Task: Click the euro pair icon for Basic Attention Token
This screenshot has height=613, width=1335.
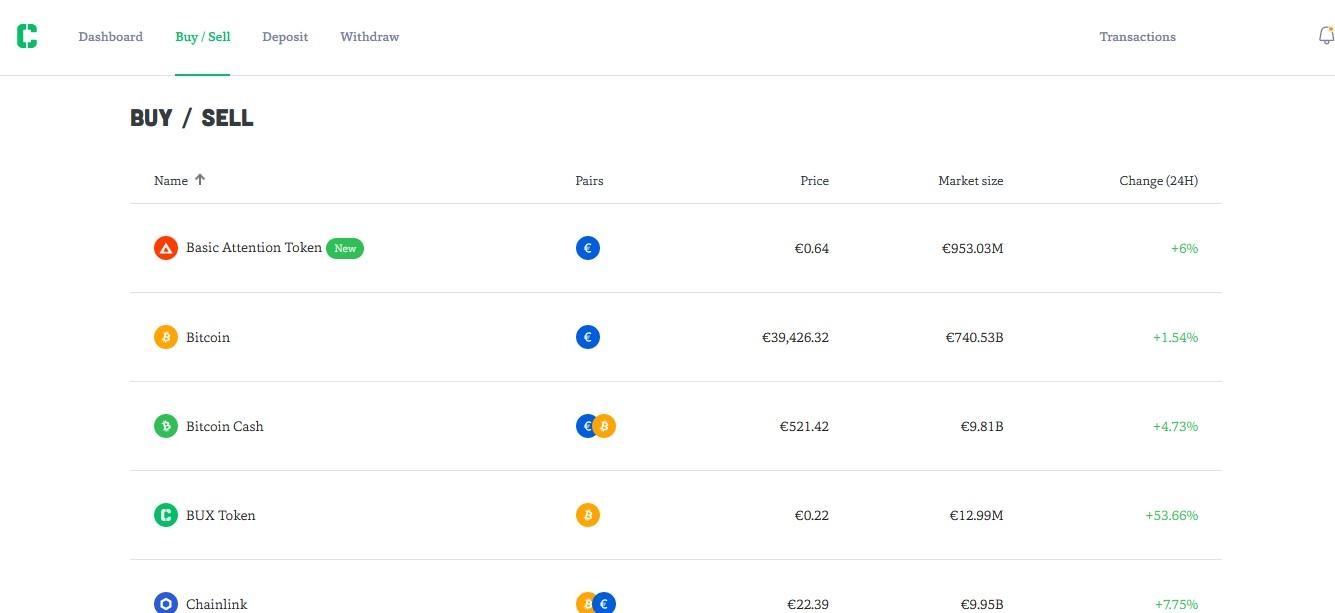Action: point(588,248)
